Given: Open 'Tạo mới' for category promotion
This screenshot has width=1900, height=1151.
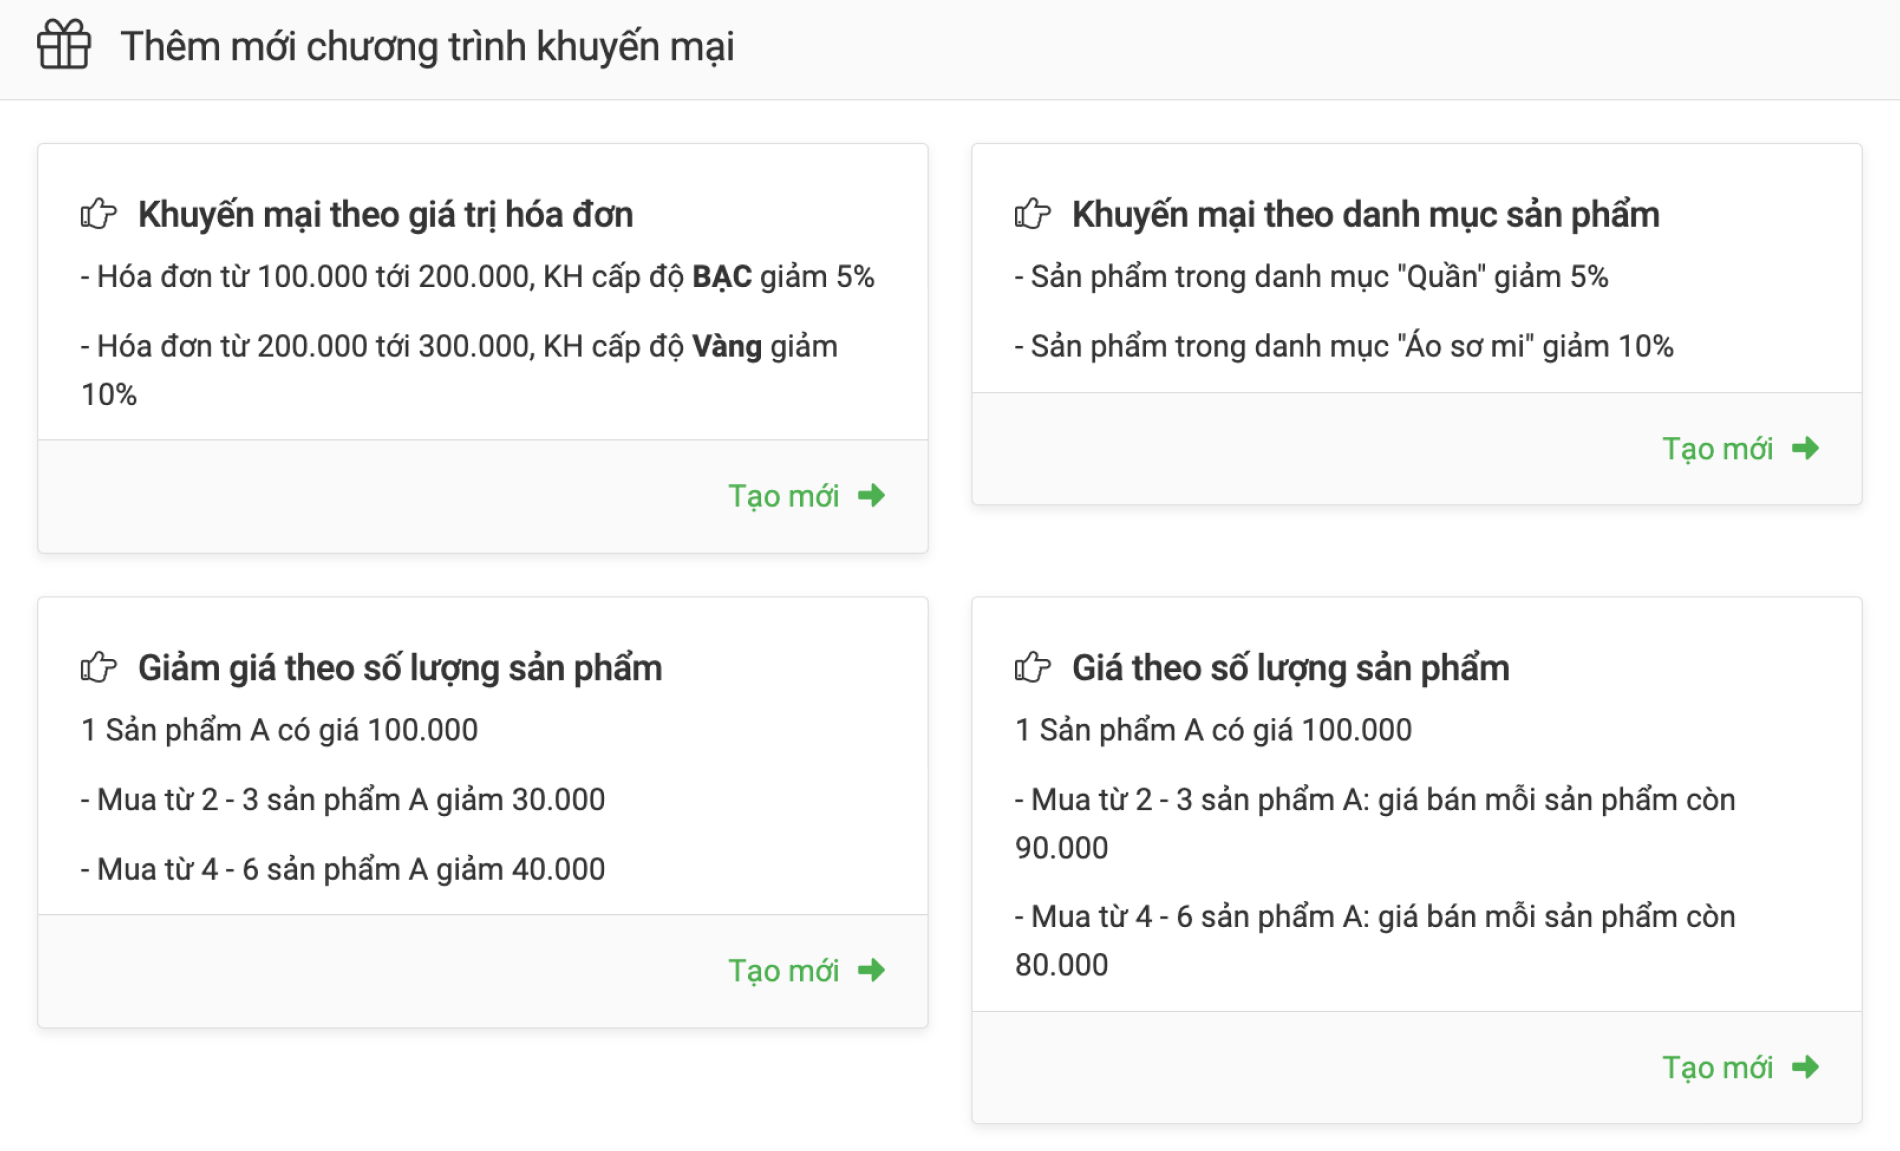Looking at the screenshot, I should [1716, 448].
